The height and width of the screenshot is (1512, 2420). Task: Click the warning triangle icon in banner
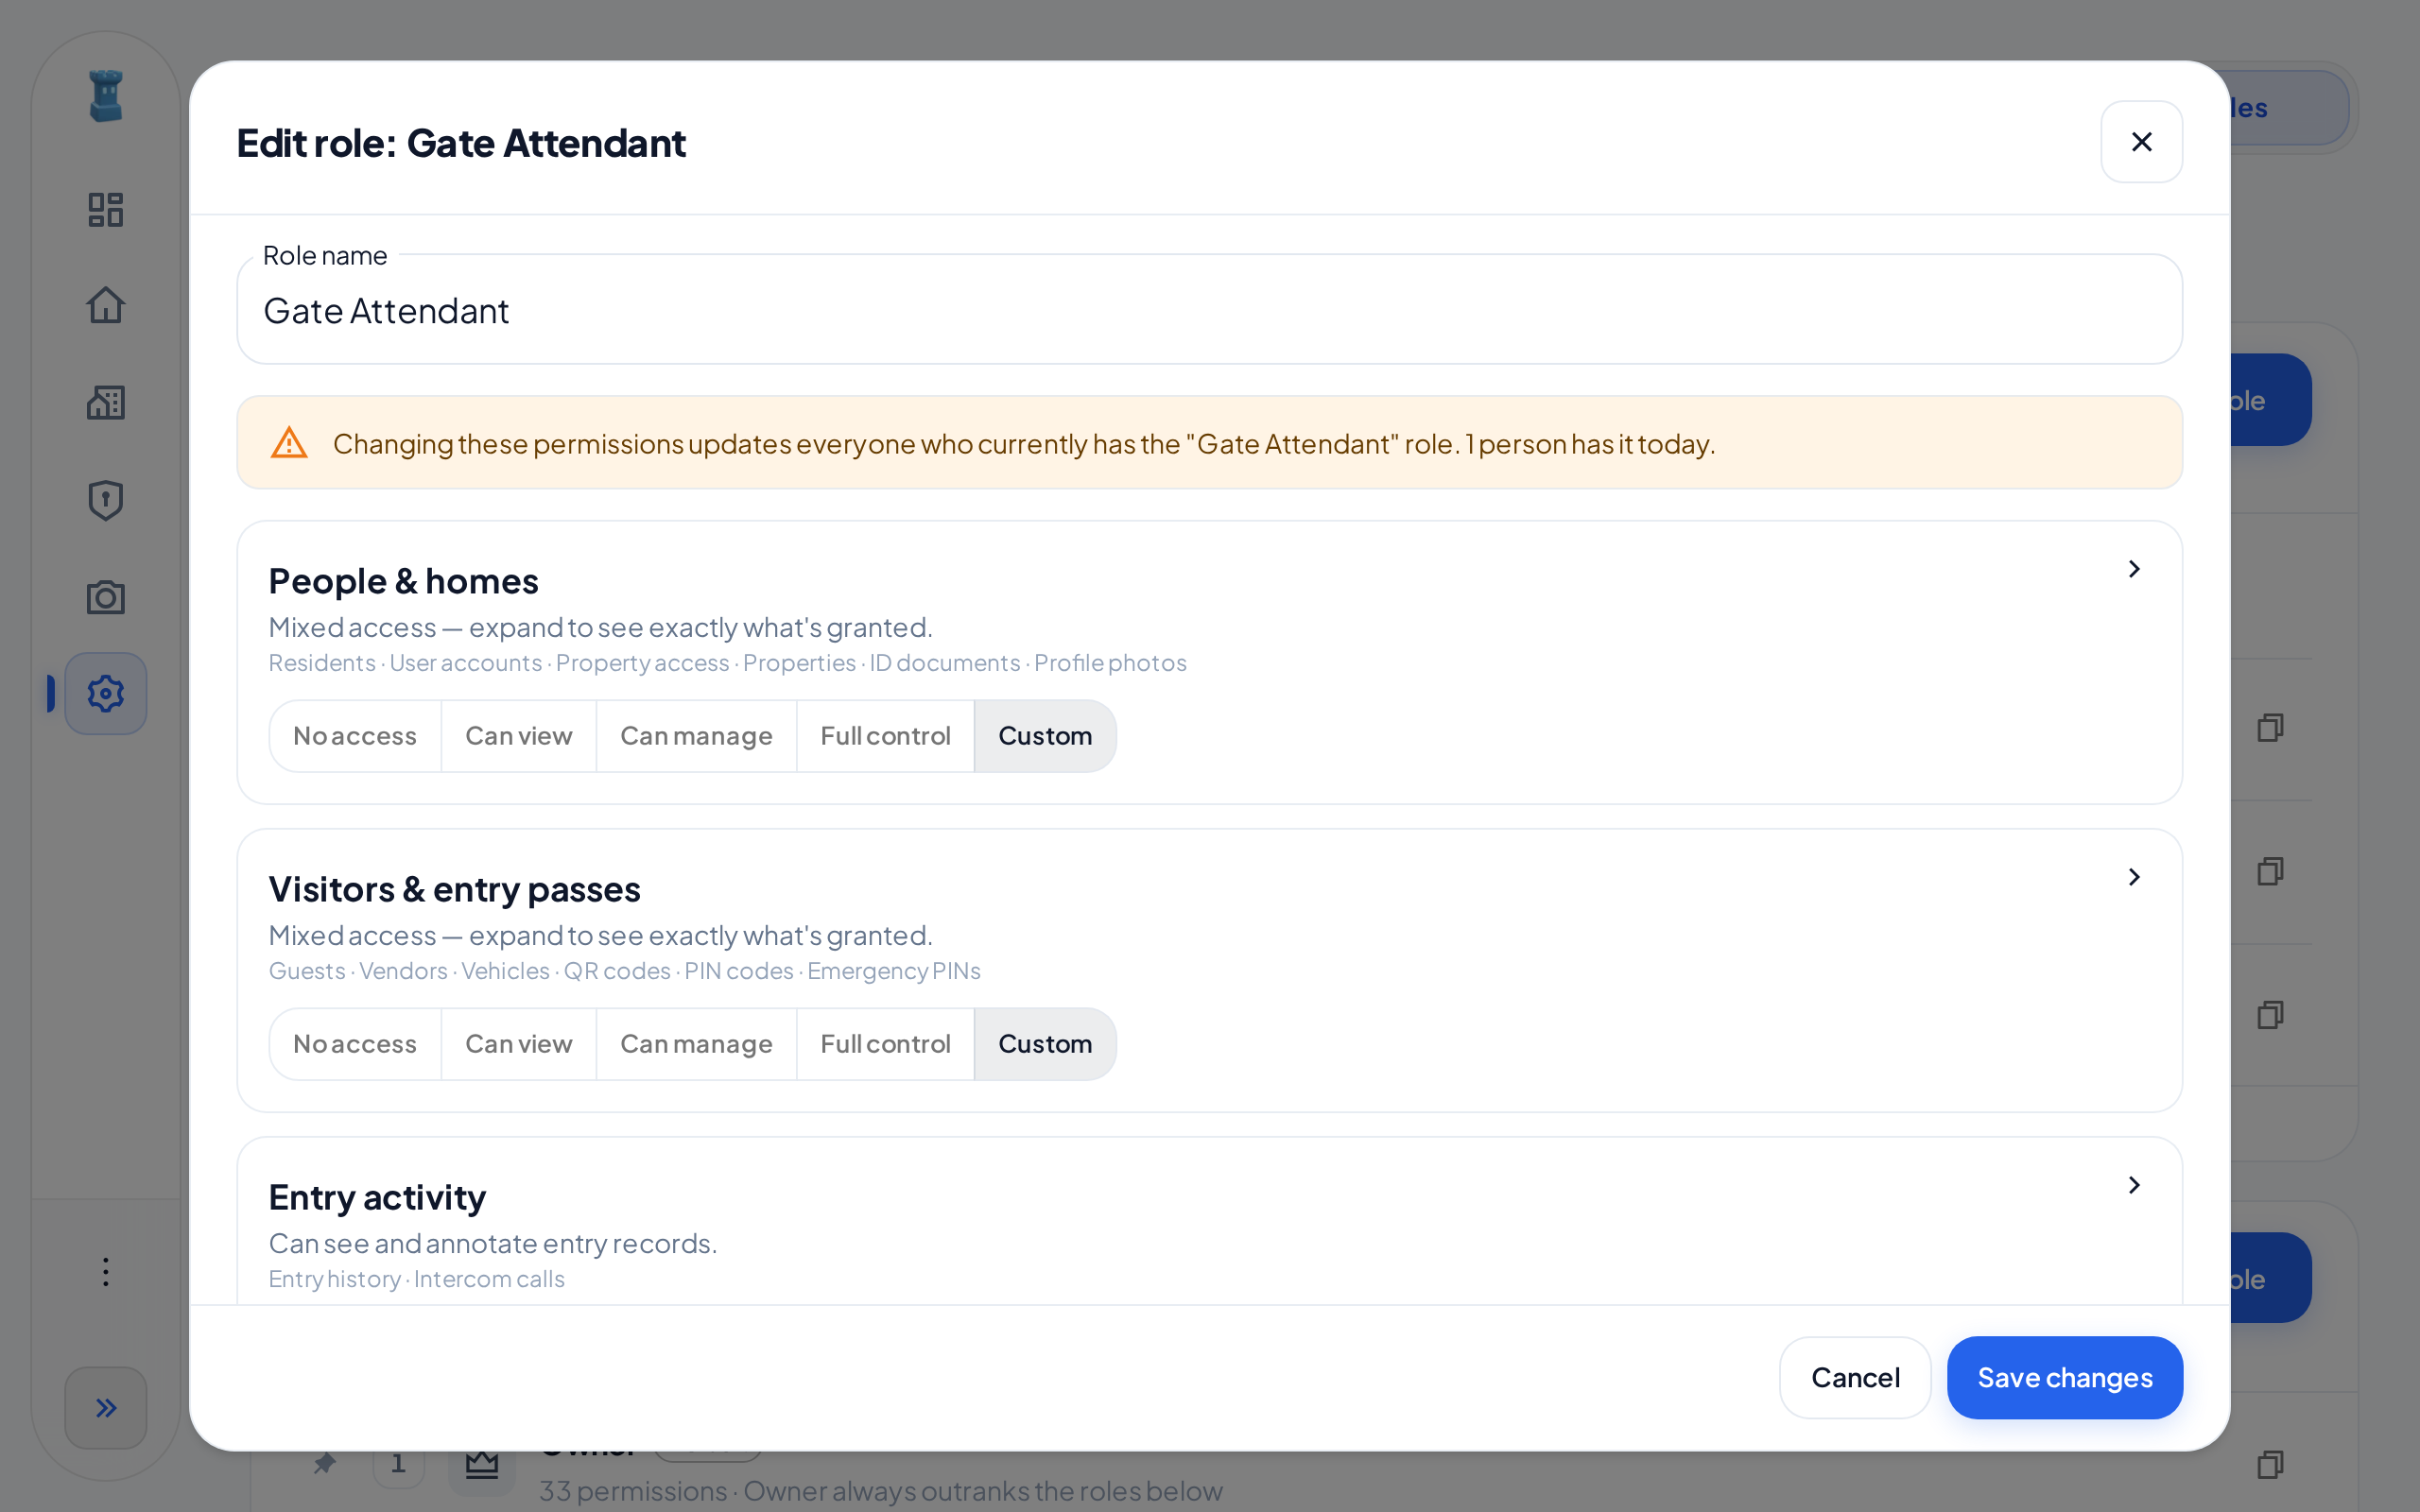click(x=289, y=442)
